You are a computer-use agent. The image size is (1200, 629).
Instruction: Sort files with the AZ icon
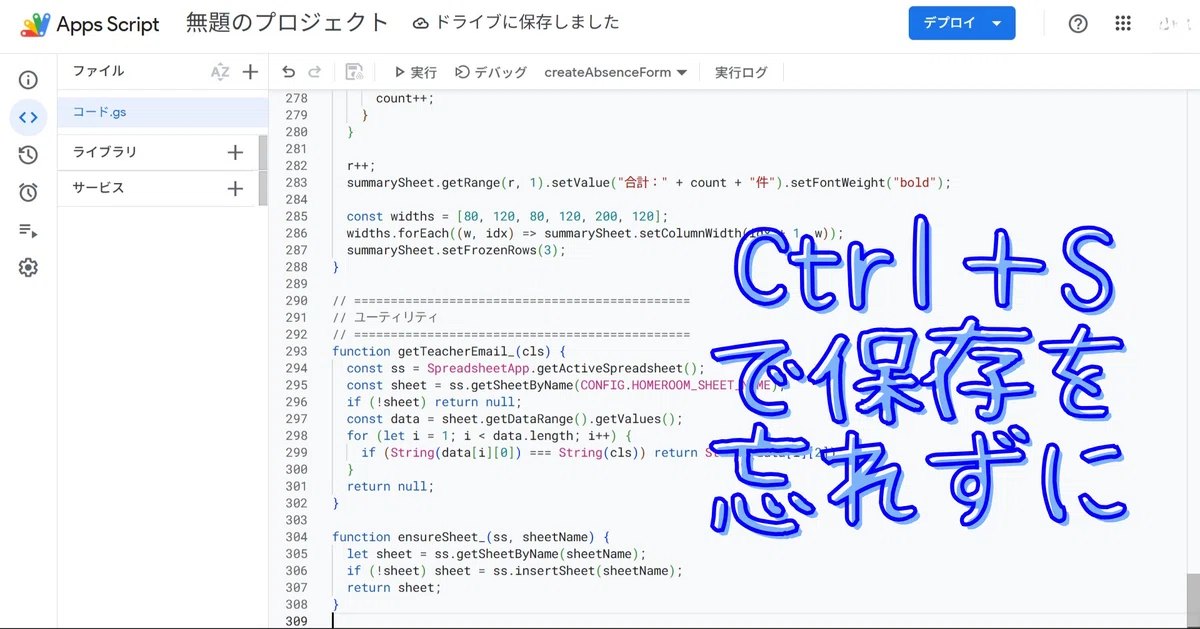tap(220, 72)
